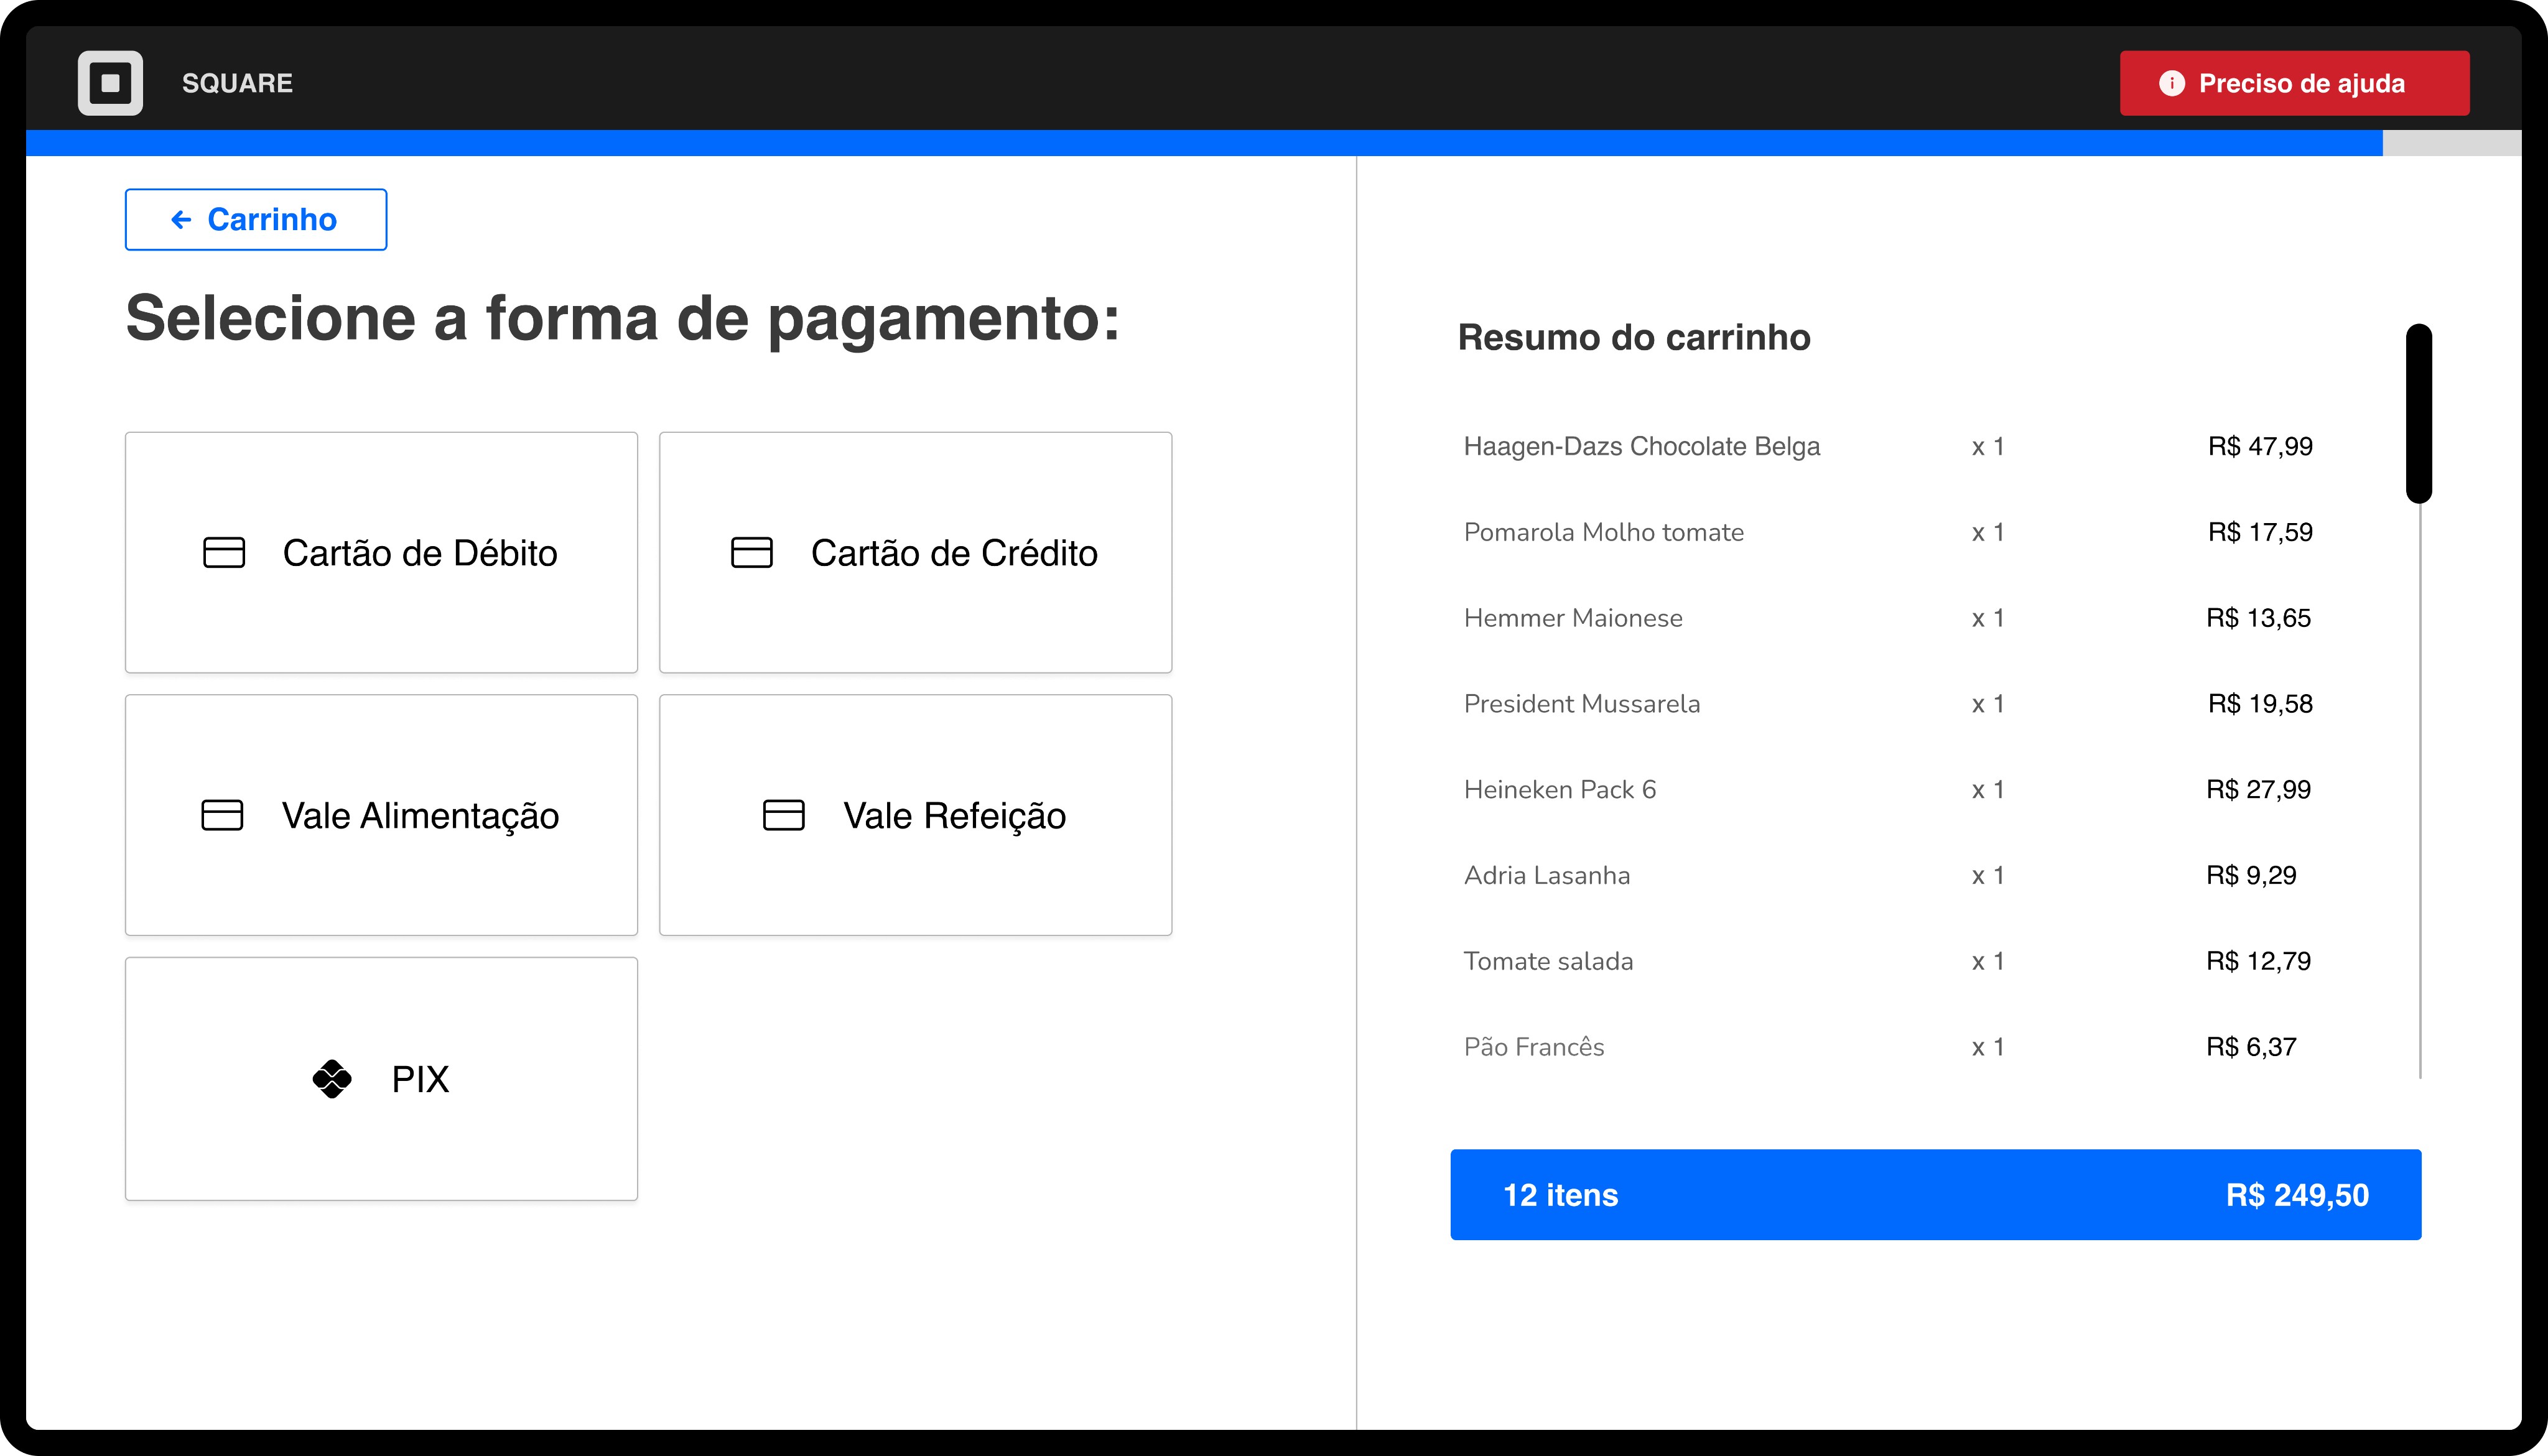
Task: Pick Vale Refeição as payment method
Action: [x=915, y=815]
